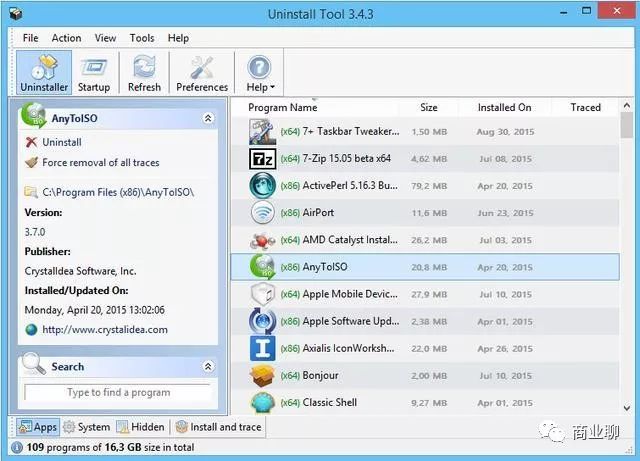Sort by the Traced column

tap(585, 107)
